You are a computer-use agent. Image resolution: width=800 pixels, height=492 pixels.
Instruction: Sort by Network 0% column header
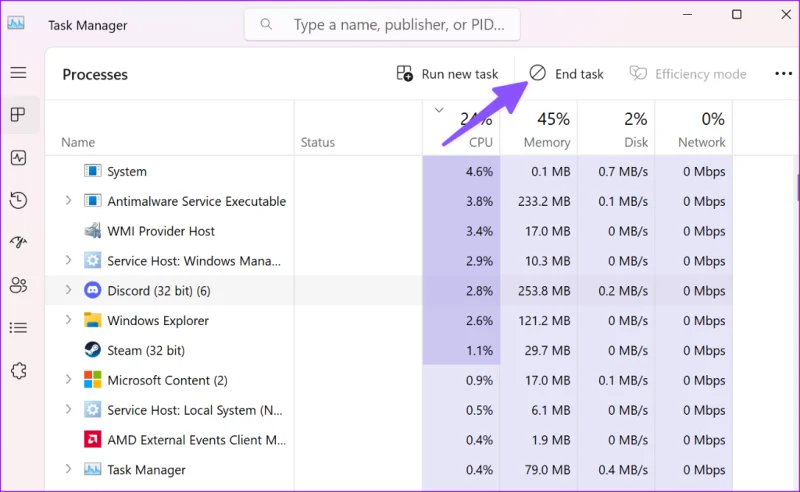click(694, 128)
